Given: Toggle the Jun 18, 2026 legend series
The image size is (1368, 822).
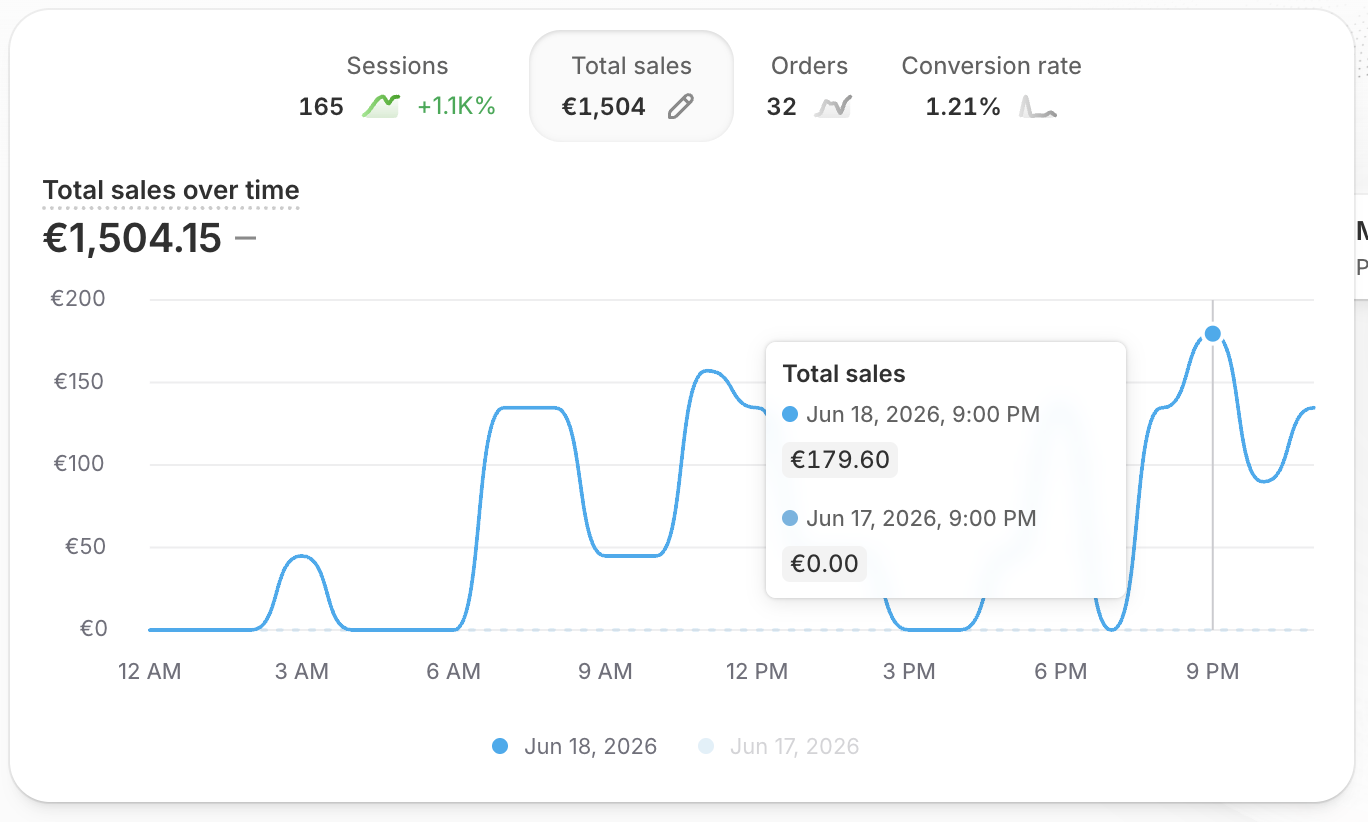Looking at the screenshot, I should click(575, 746).
